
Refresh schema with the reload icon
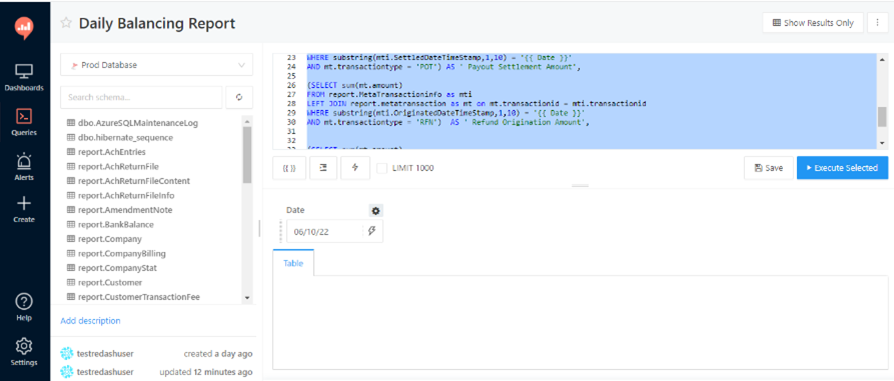(239, 98)
